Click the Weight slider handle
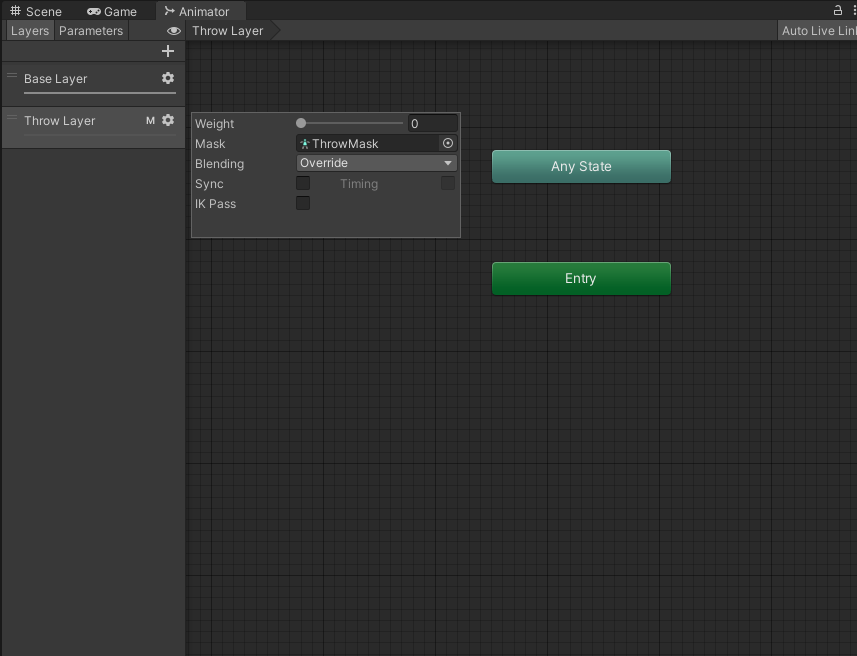The height and width of the screenshot is (656, 857). tap(301, 124)
